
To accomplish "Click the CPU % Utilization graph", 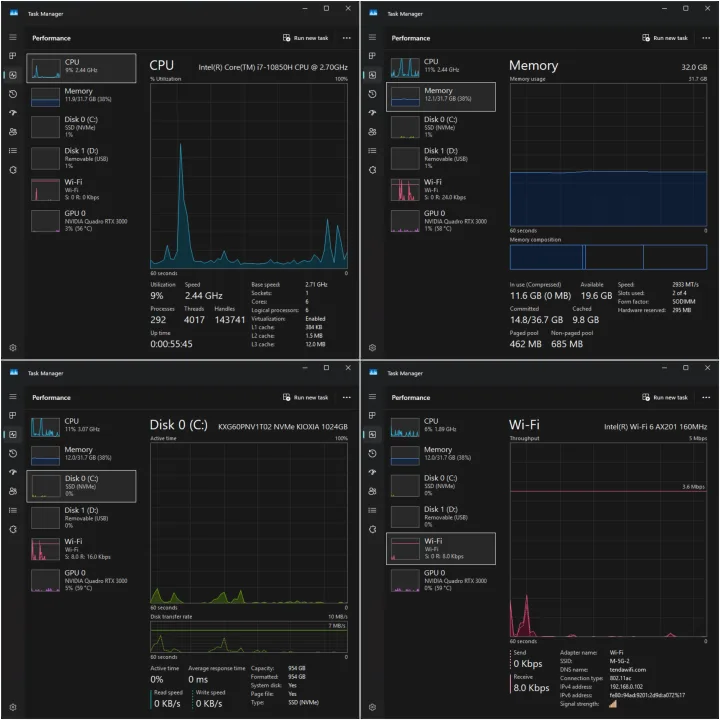I will [249, 176].
